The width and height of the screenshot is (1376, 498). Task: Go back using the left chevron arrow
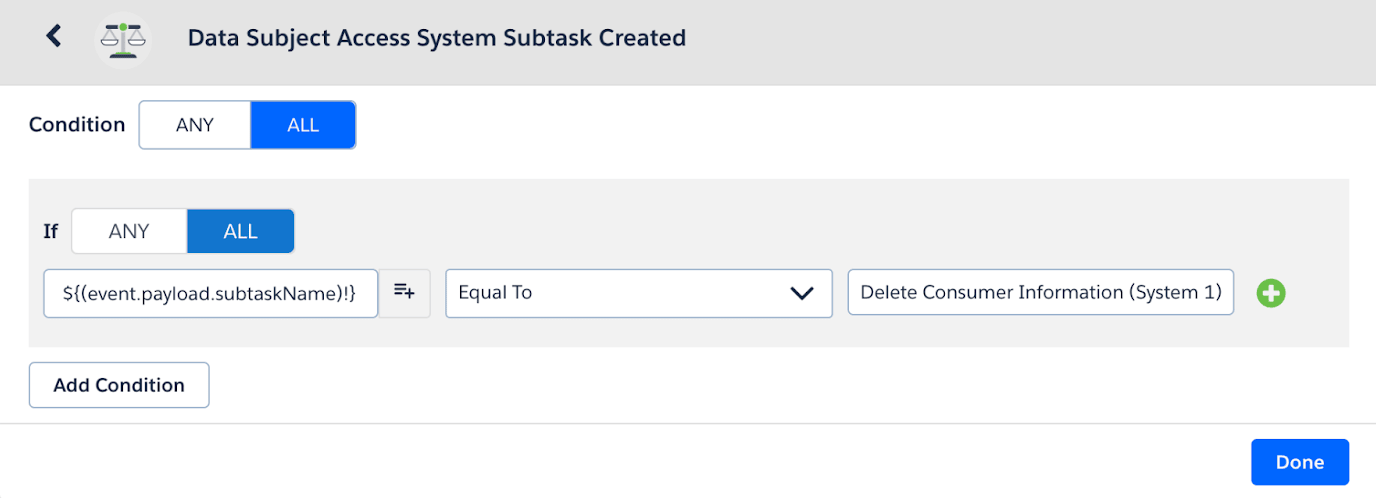point(54,37)
